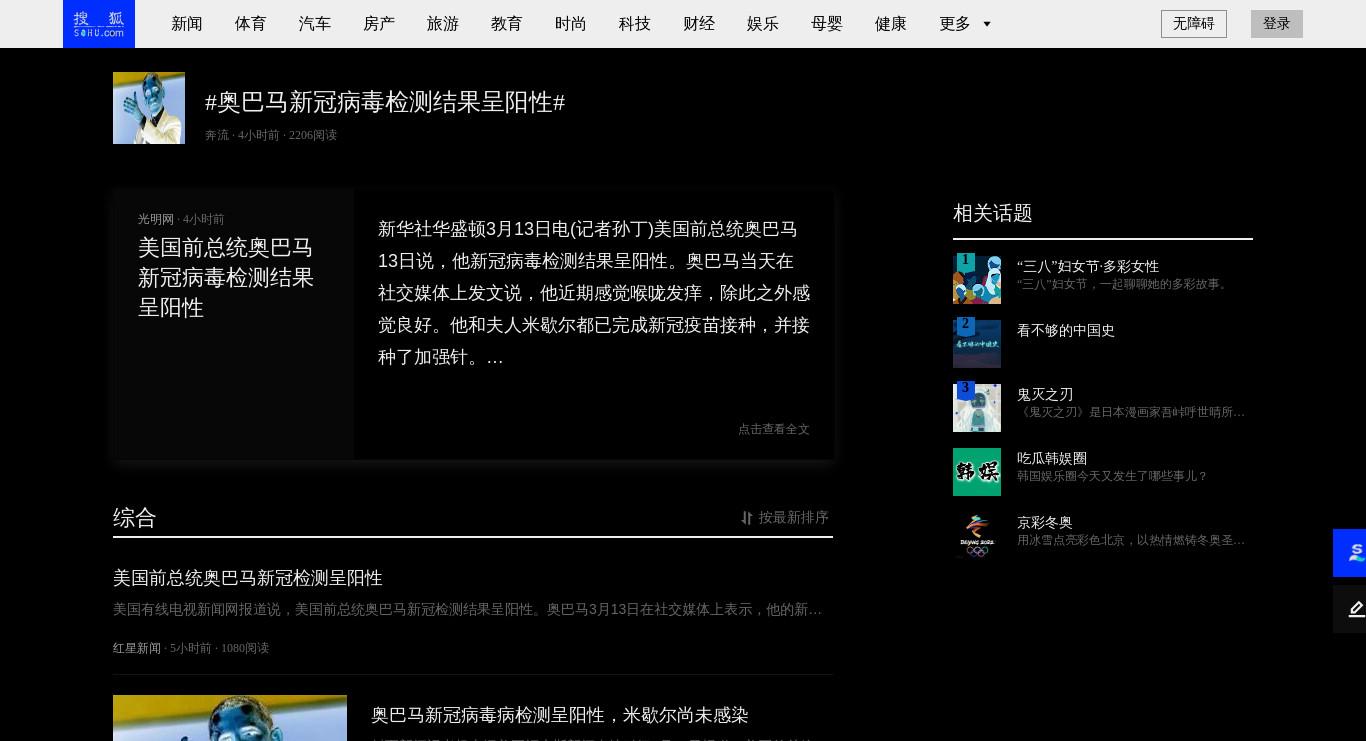Click 点击查看全文 to read full article
The height and width of the screenshot is (741, 1366).
click(x=774, y=429)
